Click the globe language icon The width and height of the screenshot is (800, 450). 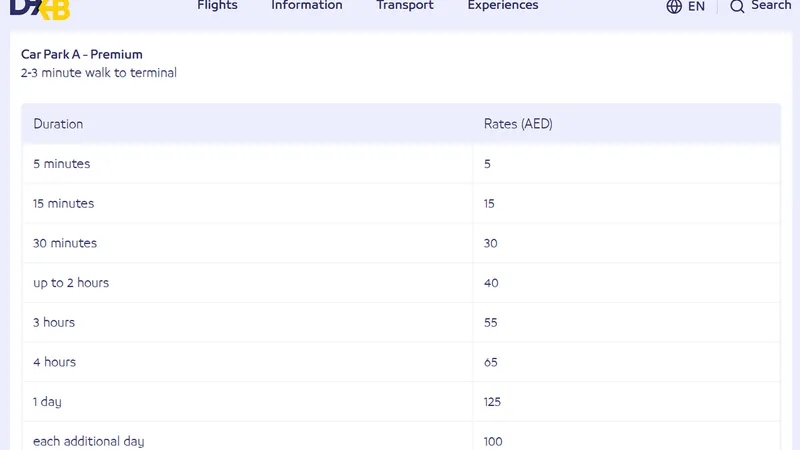[x=674, y=6]
